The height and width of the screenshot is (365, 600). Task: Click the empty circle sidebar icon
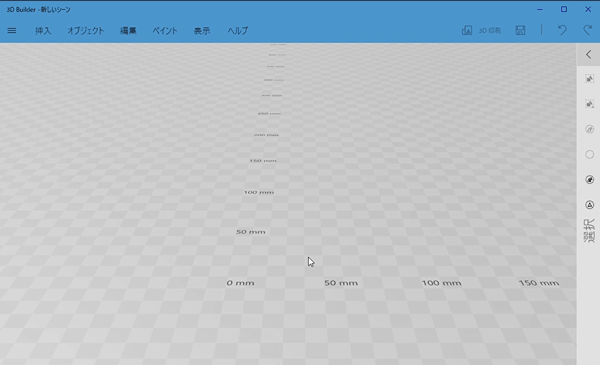coord(589,155)
